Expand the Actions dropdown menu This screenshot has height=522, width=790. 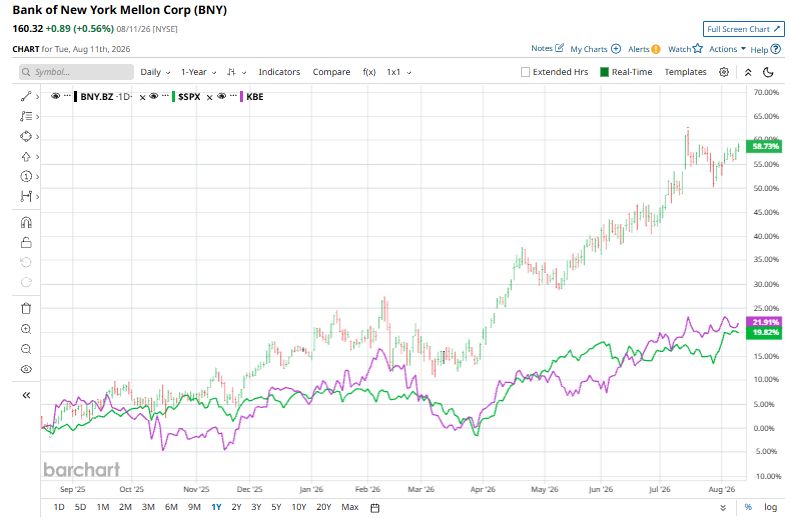[x=728, y=49]
